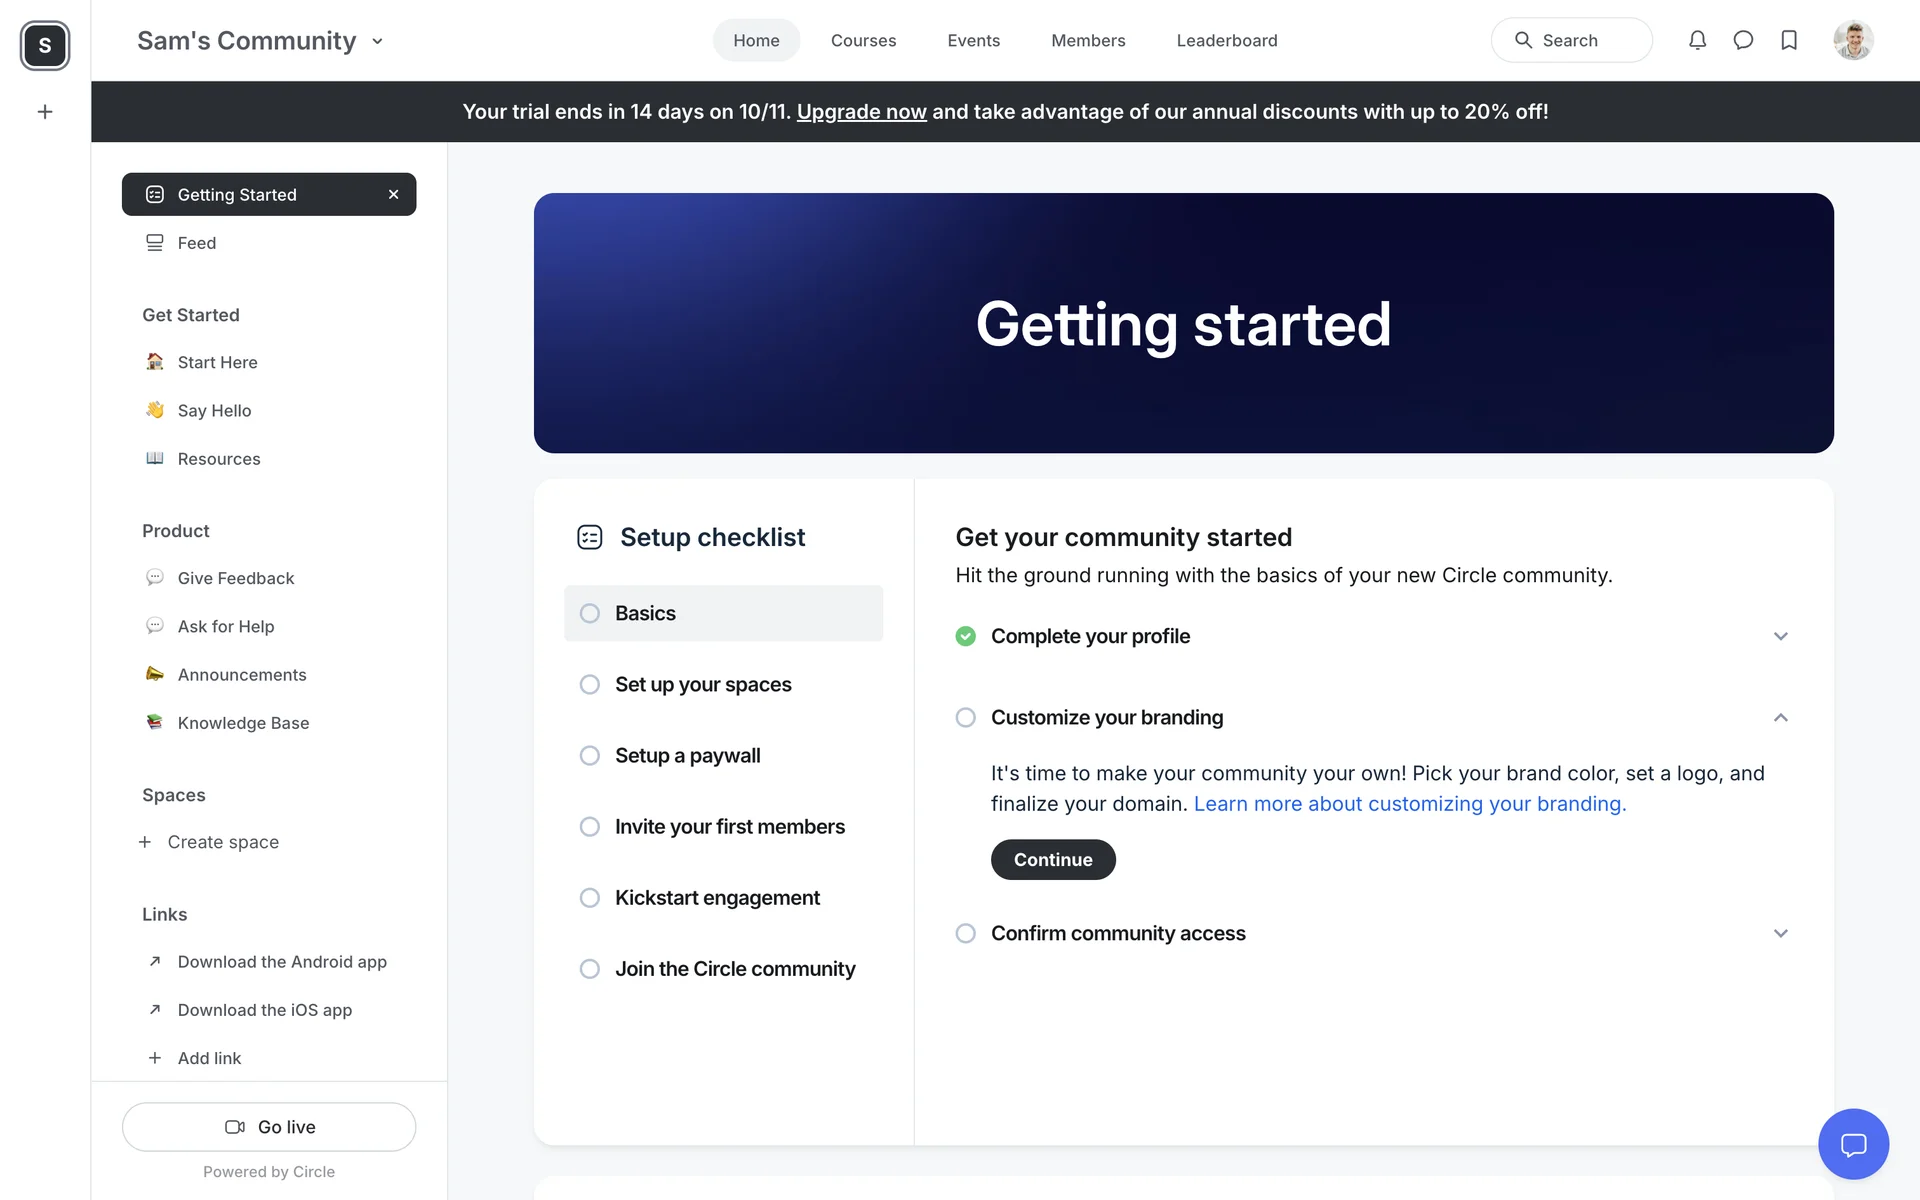Screen dimensions: 1920x1200
Task: Select the Setup a paywall checklist circle
Action: tap(590, 756)
